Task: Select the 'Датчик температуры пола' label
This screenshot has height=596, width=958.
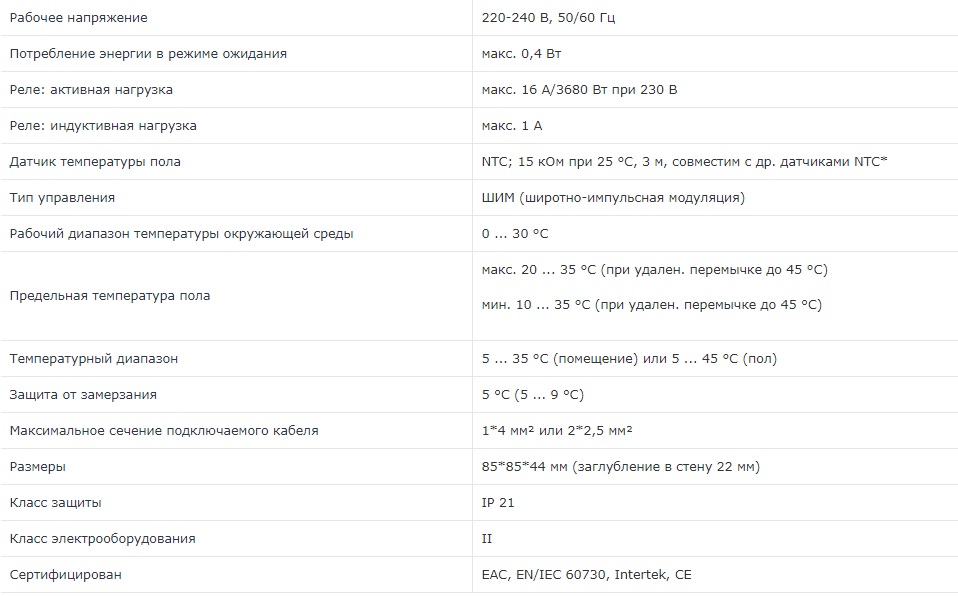Action: coord(95,162)
